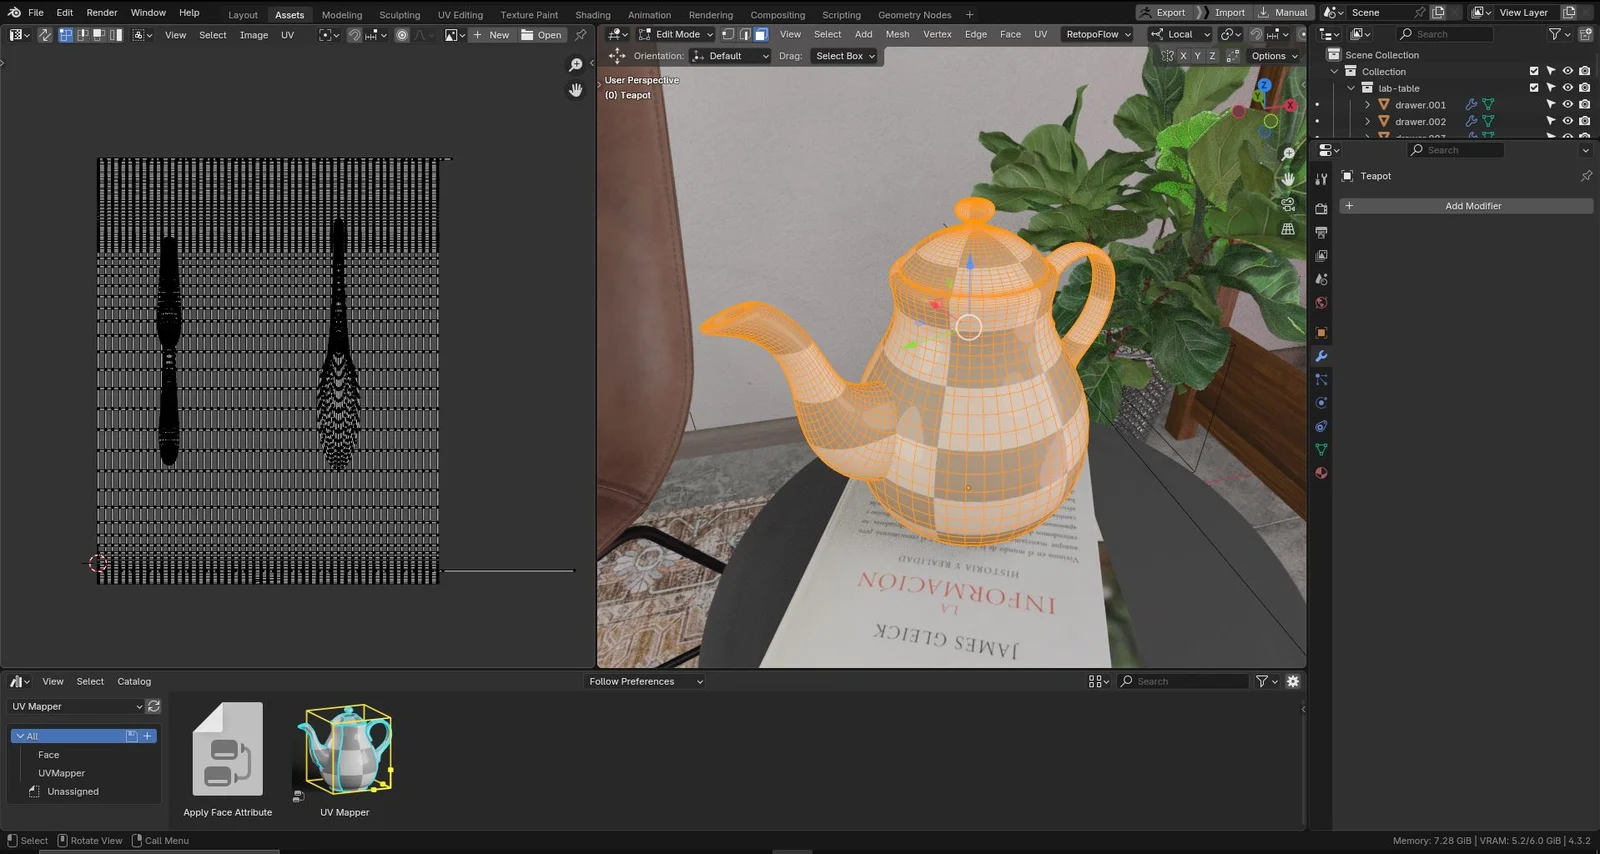Viewport: 1600px width, 854px height.
Task: Open the Physics properties tab
Action: tap(1321, 403)
